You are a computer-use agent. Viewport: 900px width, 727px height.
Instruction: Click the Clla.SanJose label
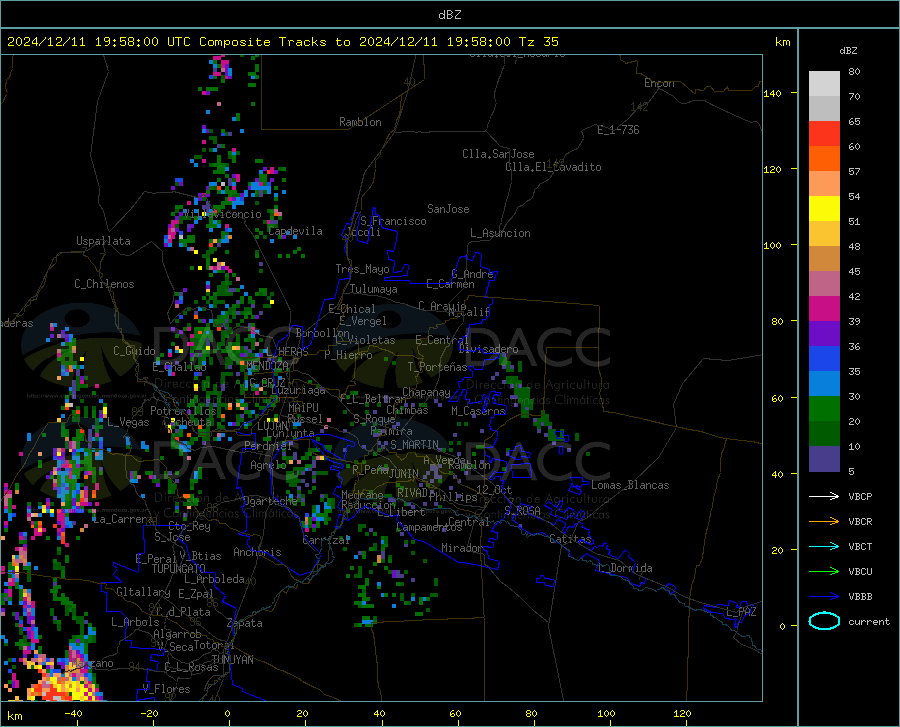coord(498,154)
